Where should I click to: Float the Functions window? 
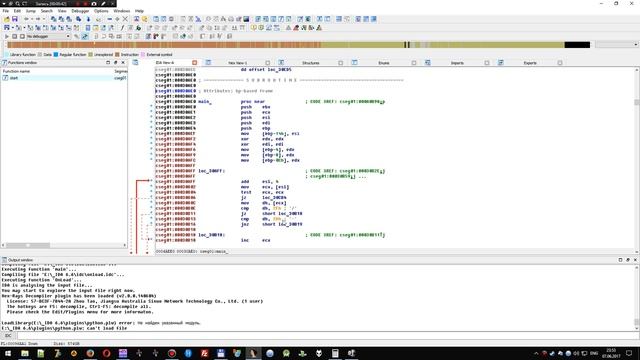108,63
